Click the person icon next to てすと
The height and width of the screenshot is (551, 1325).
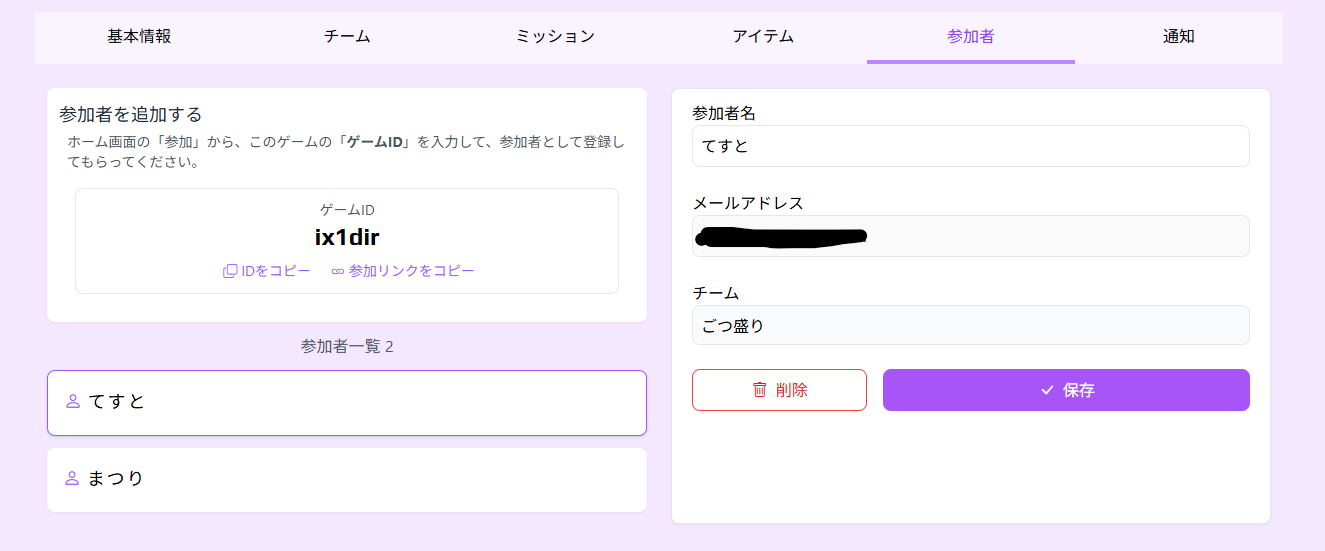pyautogui.click(x=72, y=402)
